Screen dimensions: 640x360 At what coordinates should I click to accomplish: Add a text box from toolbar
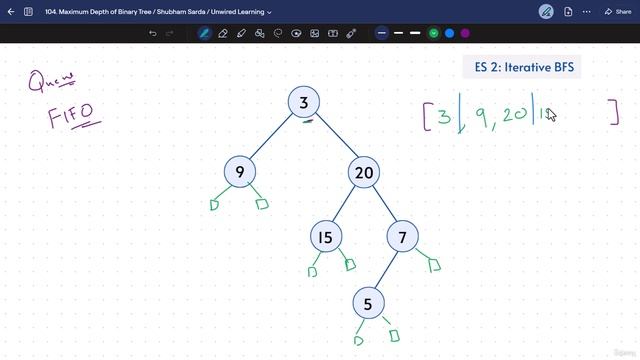333,33
